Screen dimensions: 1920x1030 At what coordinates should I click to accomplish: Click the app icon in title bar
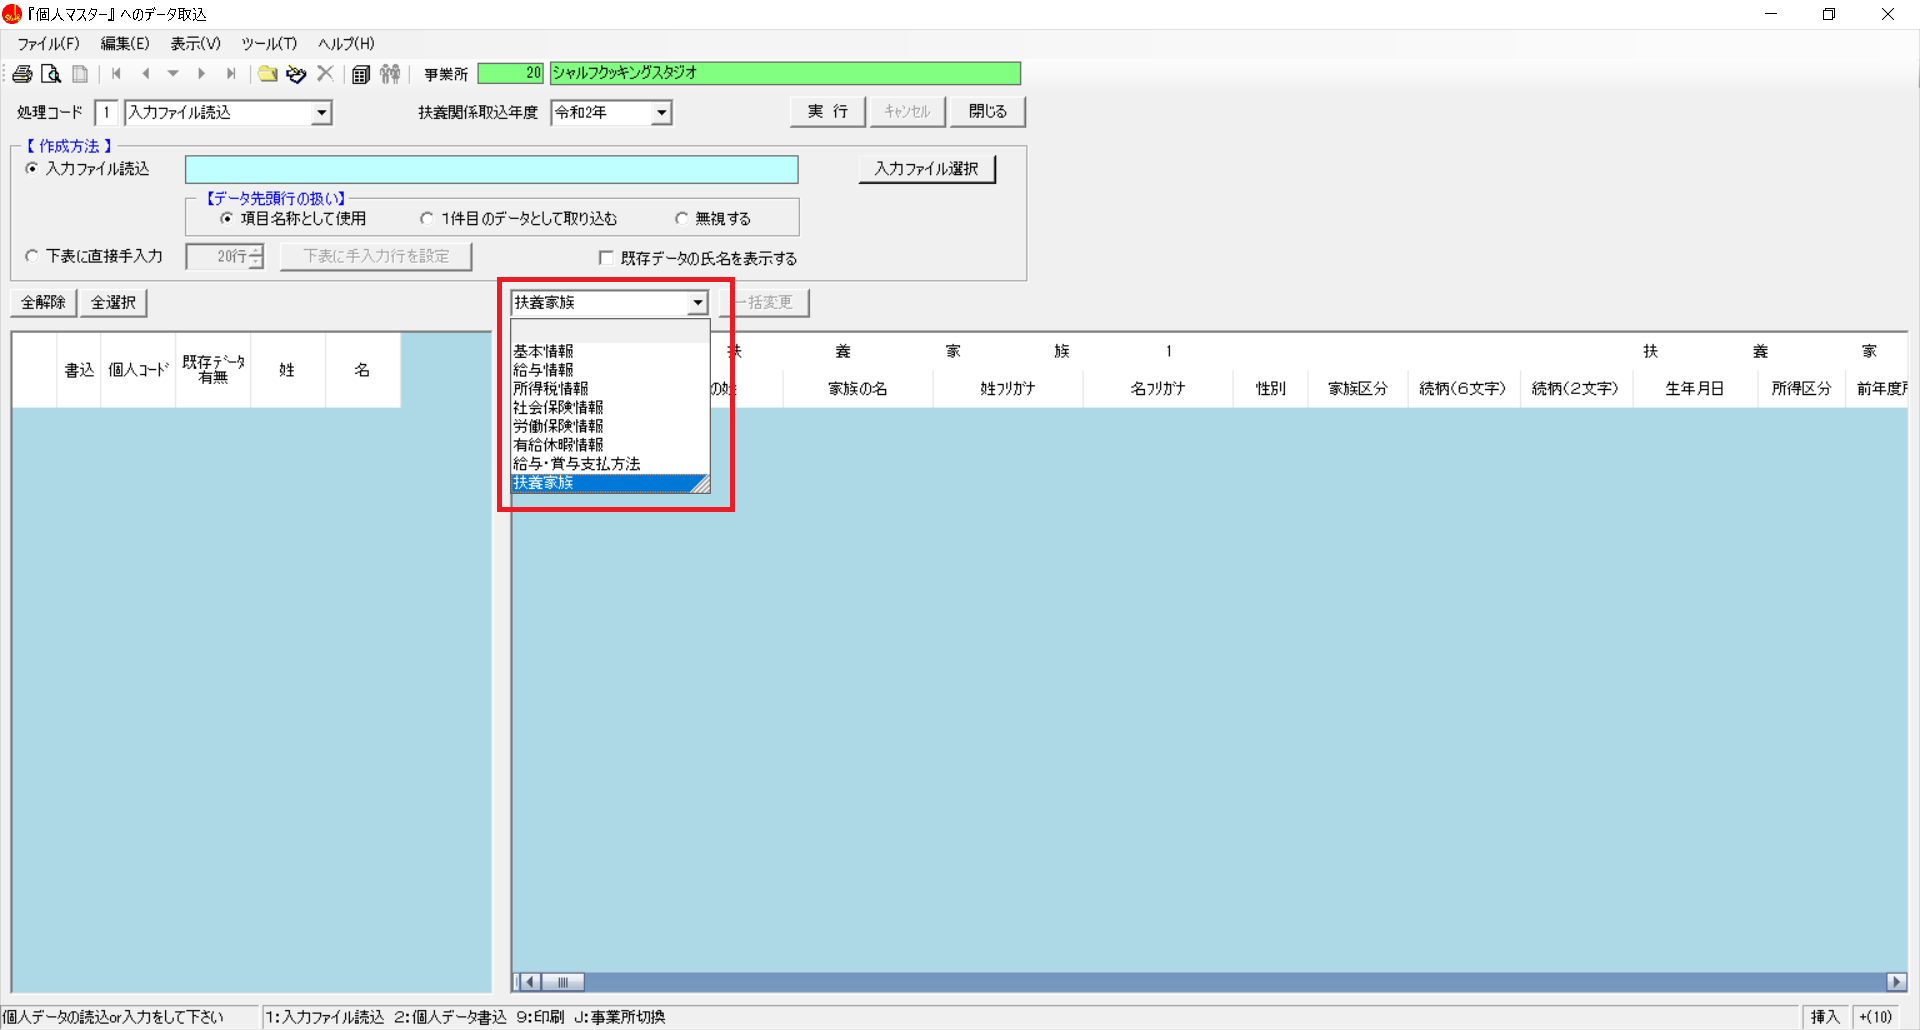coord(12,14)
